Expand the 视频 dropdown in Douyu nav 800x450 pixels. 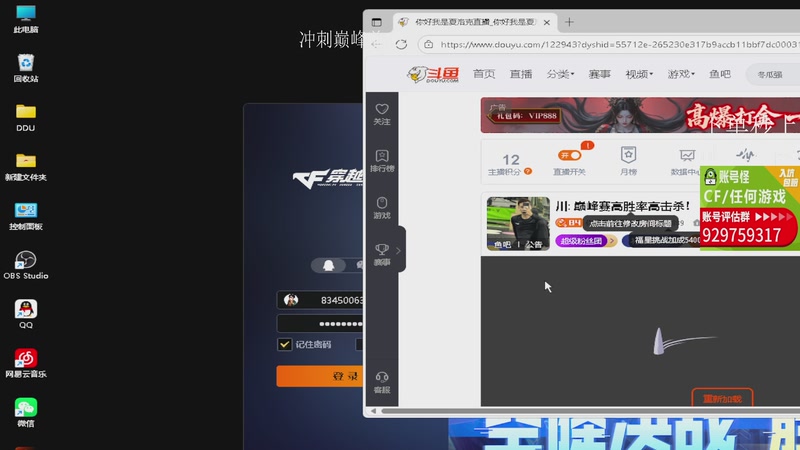pos(639,74)
